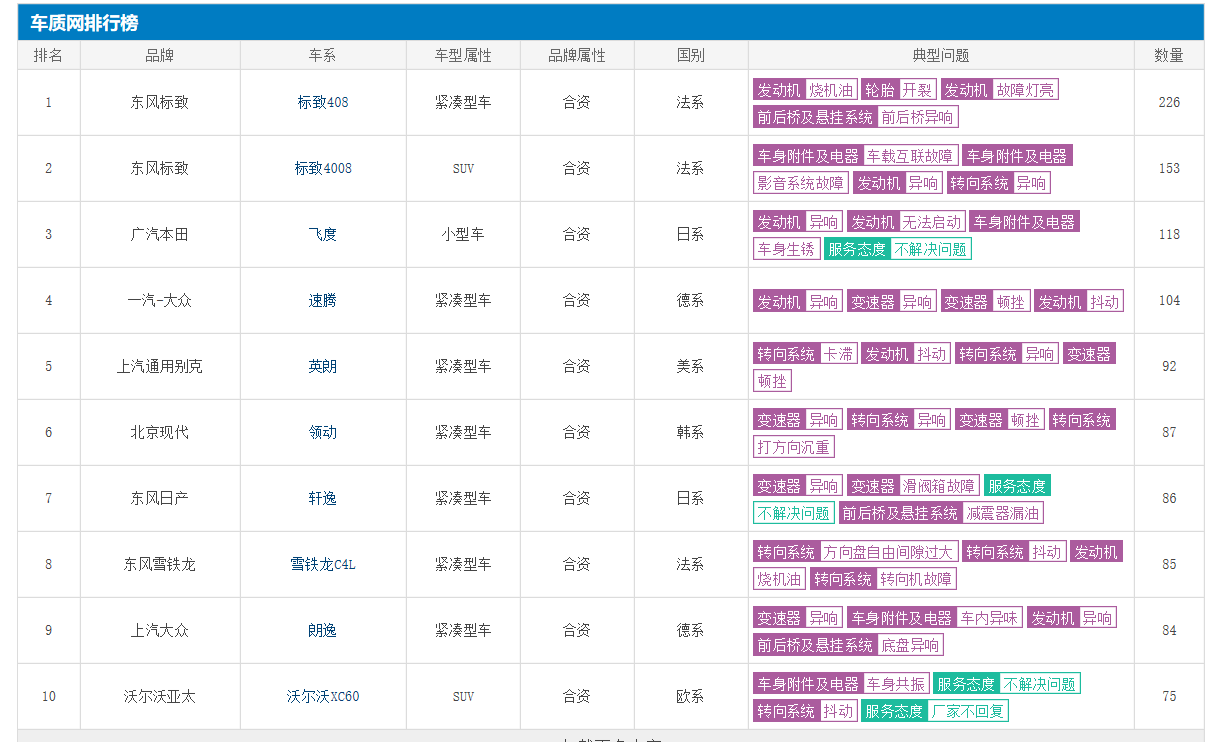Select the 转向机故障 tag for 雪铁龙C4L
The height and width of the screenshot is (742, 1214).
tap(917, 579)
